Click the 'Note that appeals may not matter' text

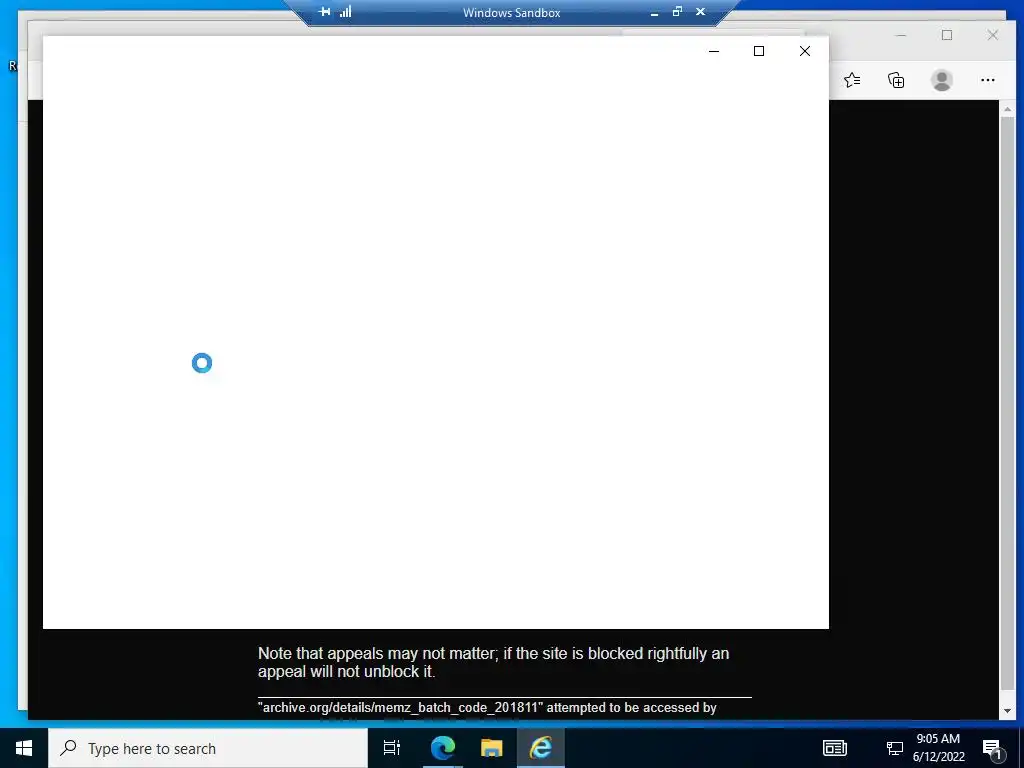coord(493,662)
